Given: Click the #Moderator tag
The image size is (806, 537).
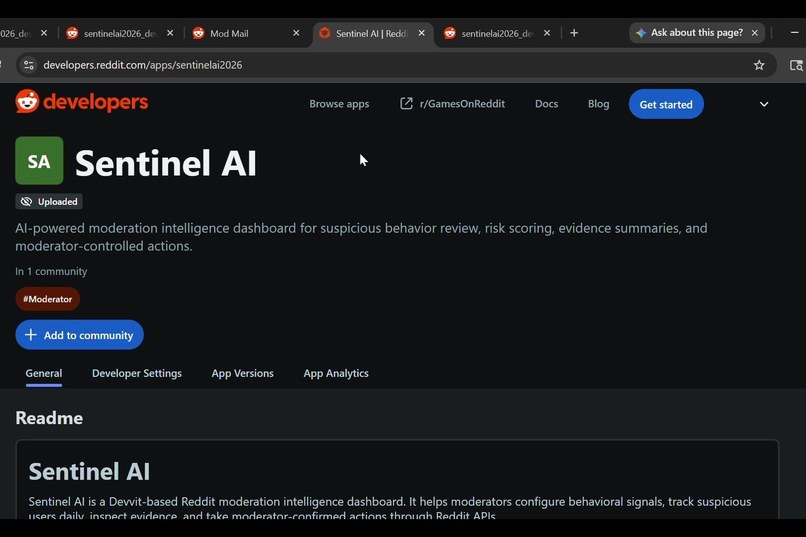Looking at the screenshot, I should click(47, 299).
